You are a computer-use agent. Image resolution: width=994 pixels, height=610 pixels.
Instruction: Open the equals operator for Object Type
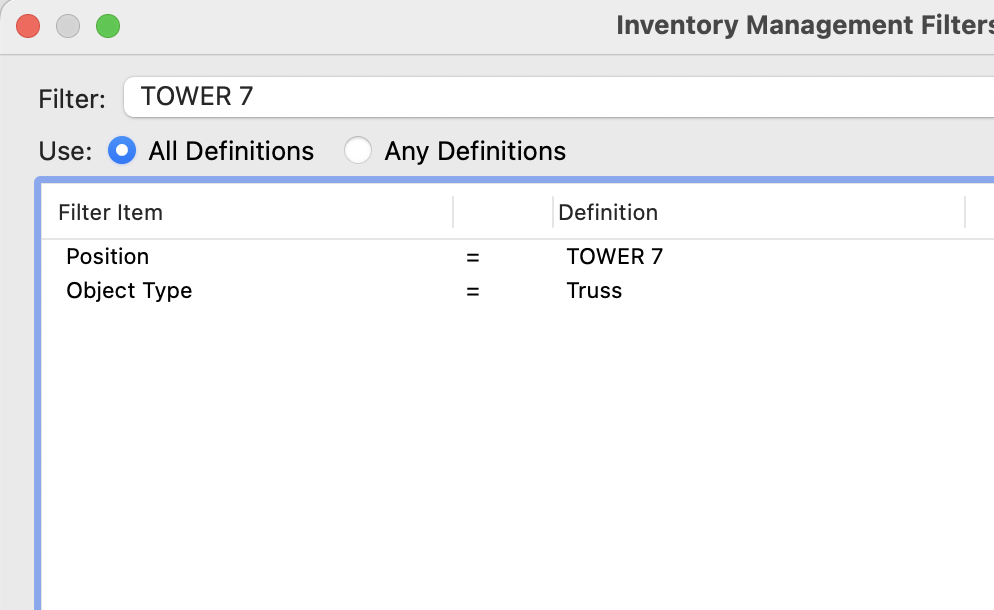(x=473, y=292)
